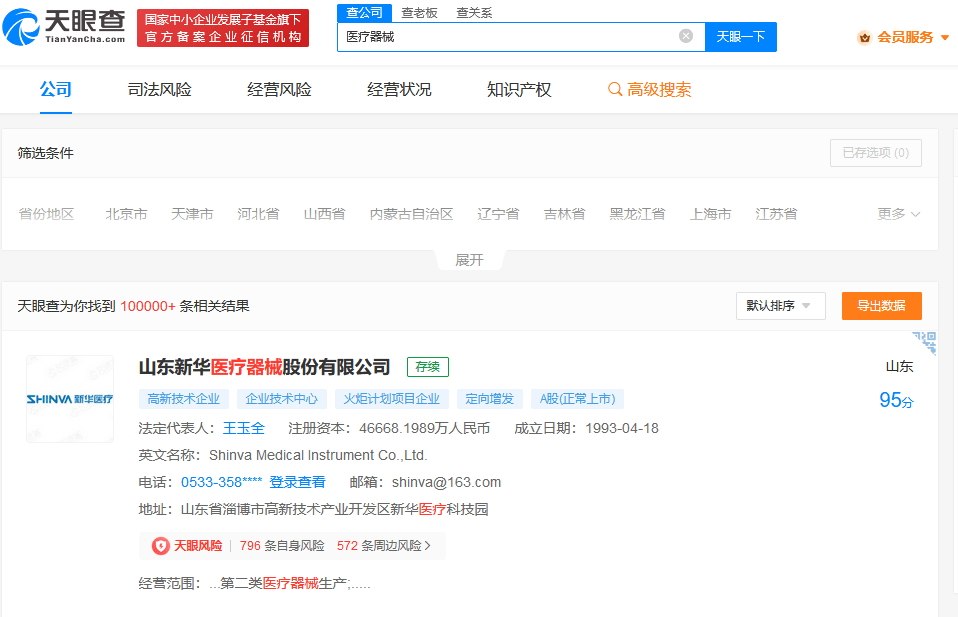Image resolution: width=958 pixels, height=617 pixels.
Task: Expand filters by clicking 展开
Action: pyautogui.click(x=469, y=258)
